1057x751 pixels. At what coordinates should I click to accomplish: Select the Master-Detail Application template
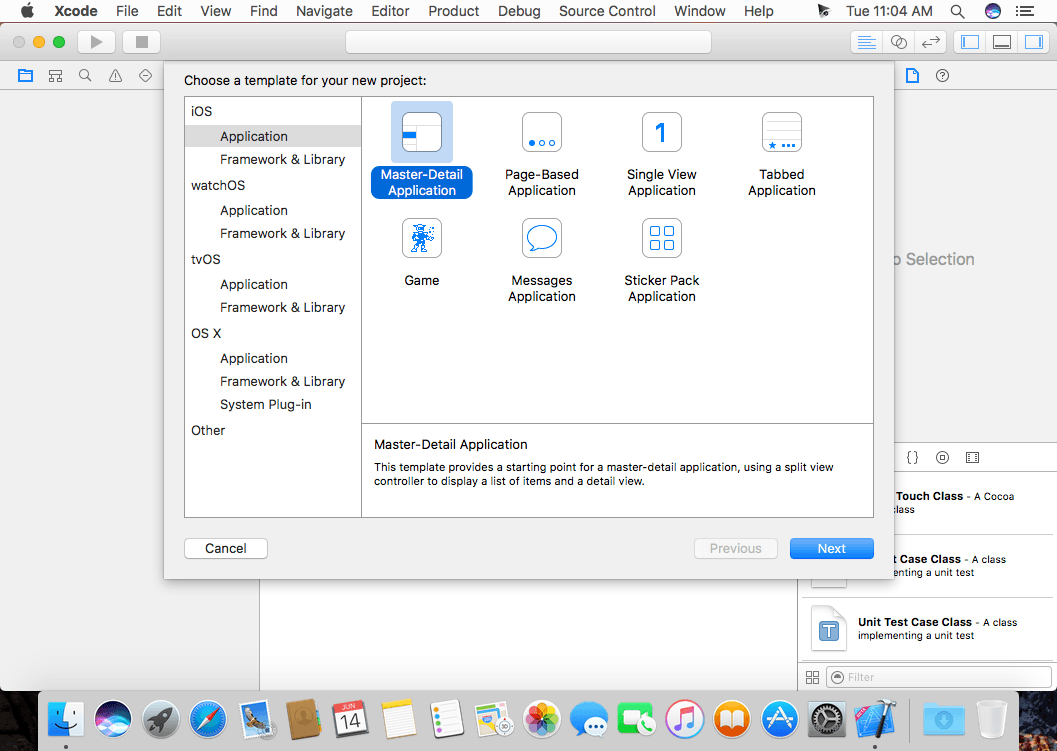tap(421, 150)
